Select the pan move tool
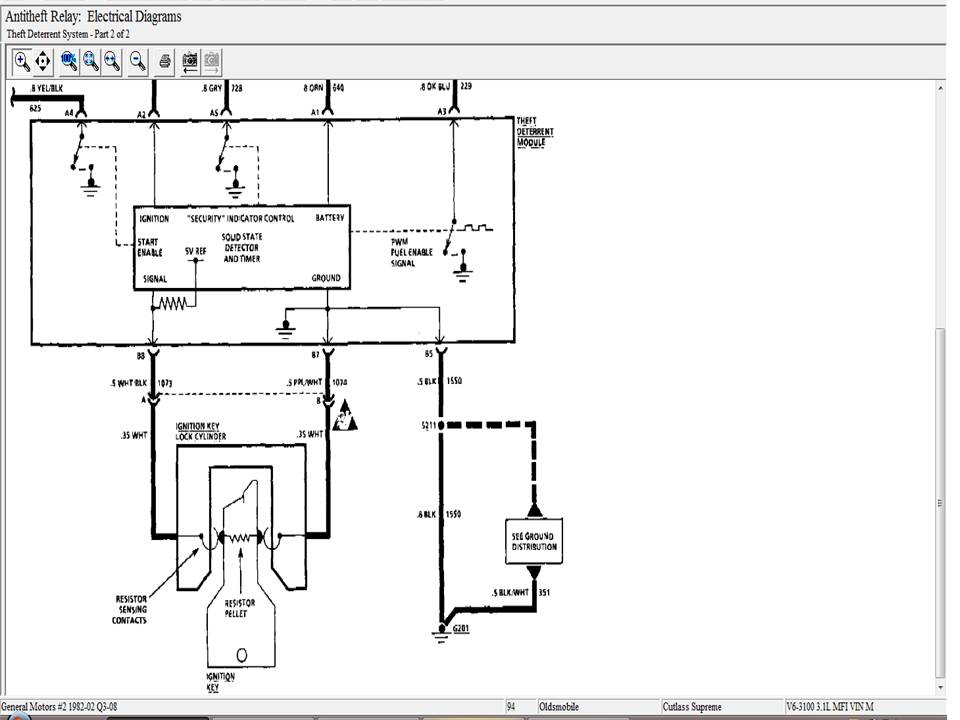 pyautogui.click(x=43, y=61)
